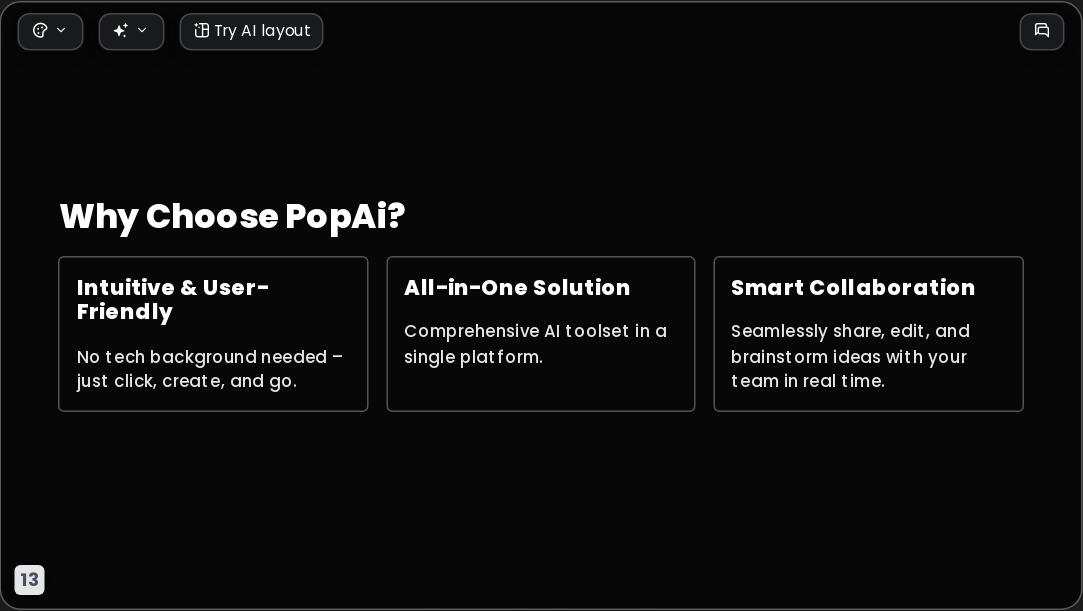Select the Smart Collaboration card box
The width and height of the screenshot is (1083, 611).
click(868, 334)
